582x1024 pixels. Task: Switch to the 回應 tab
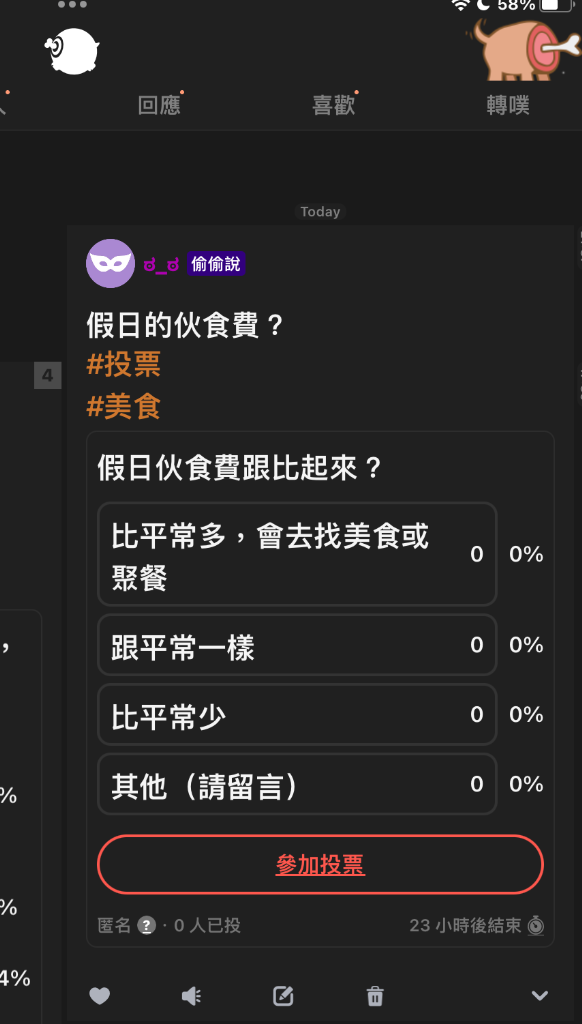[x=159, y=105]
